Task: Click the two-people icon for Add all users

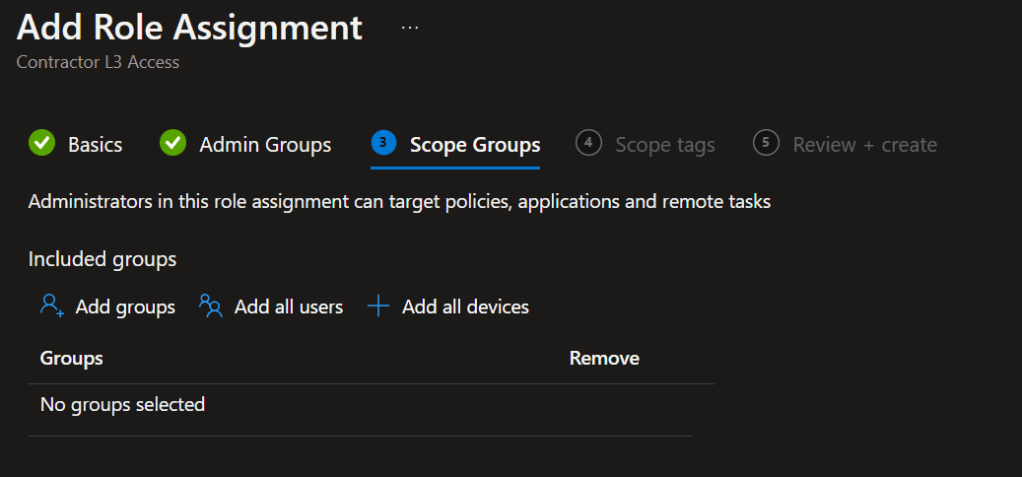Action: point(211,306)
